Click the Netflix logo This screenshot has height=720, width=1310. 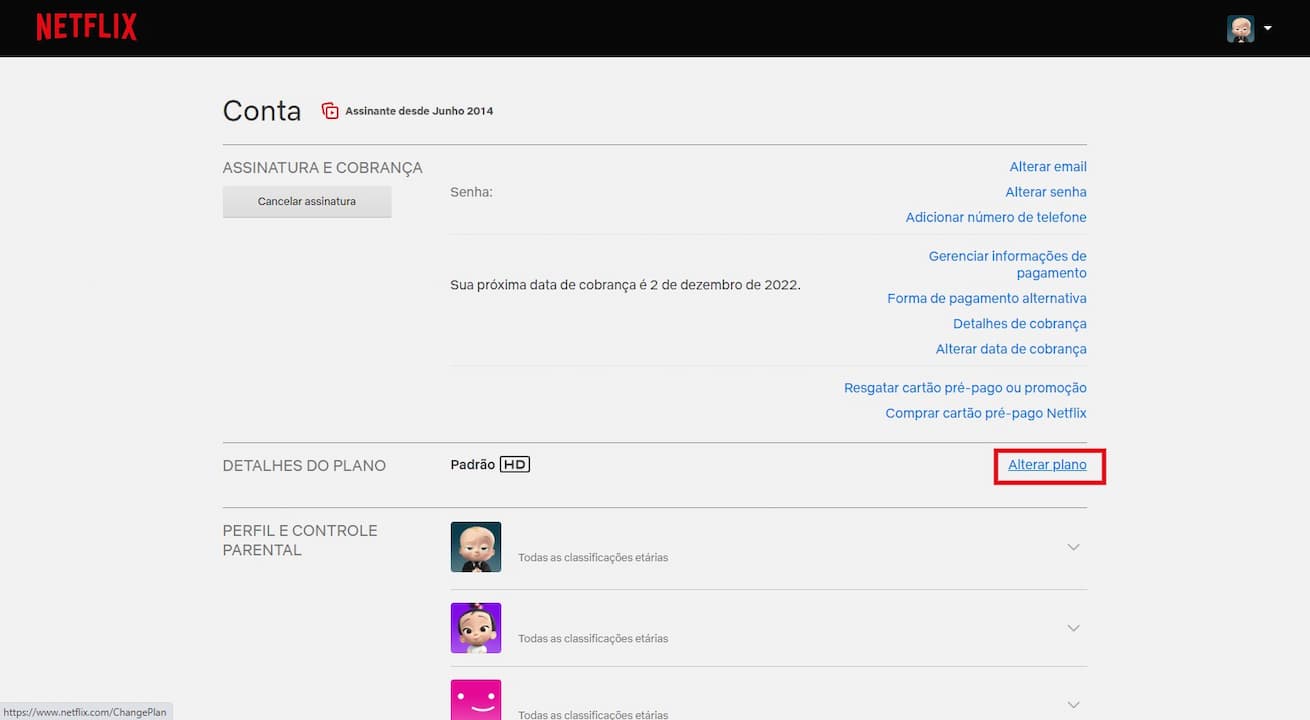point(87,27)
